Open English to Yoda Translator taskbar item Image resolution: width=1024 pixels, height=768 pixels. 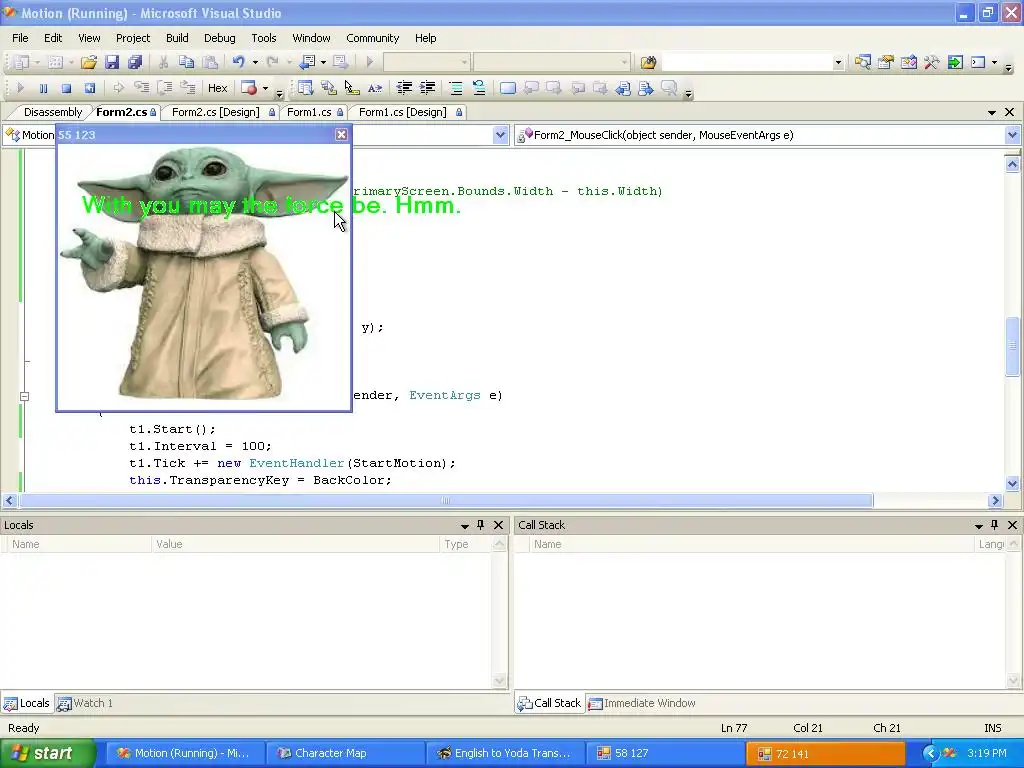tap(505, 754)
